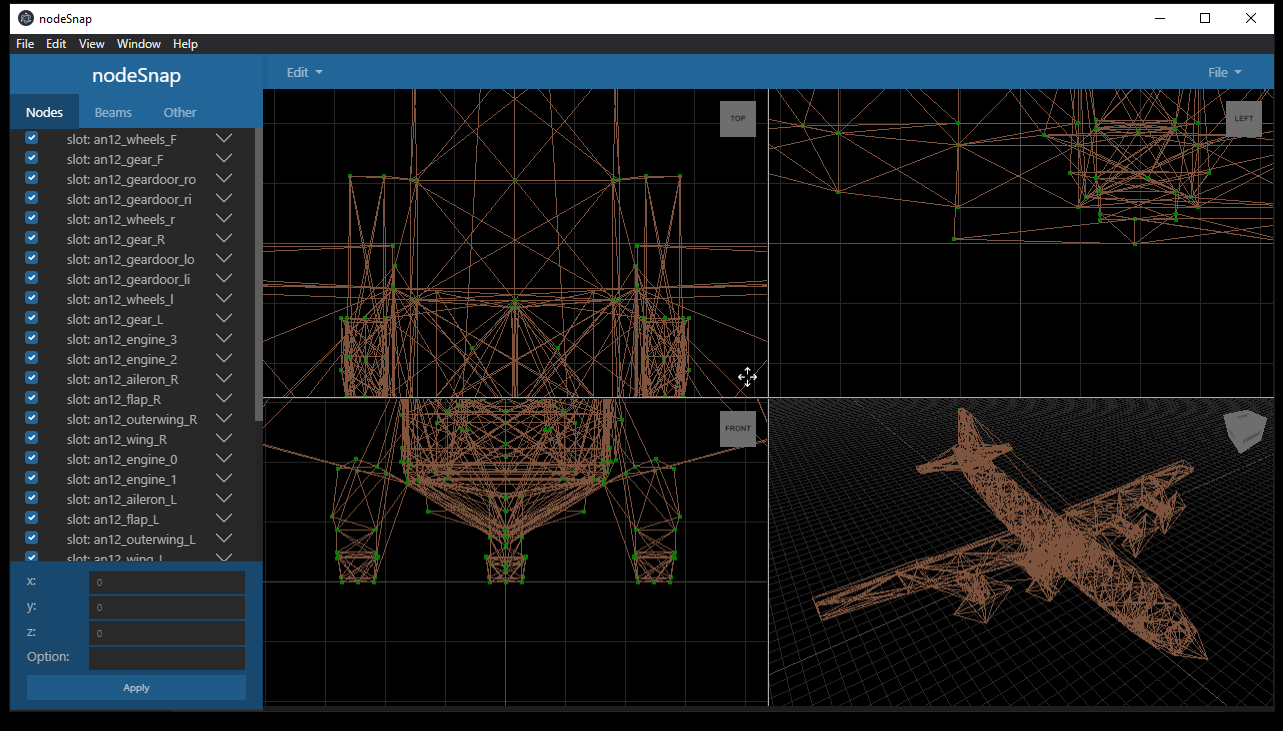Expand slot an12_wheels_l chevron
Screen dimensions: 1283x731
click(224, 299)
